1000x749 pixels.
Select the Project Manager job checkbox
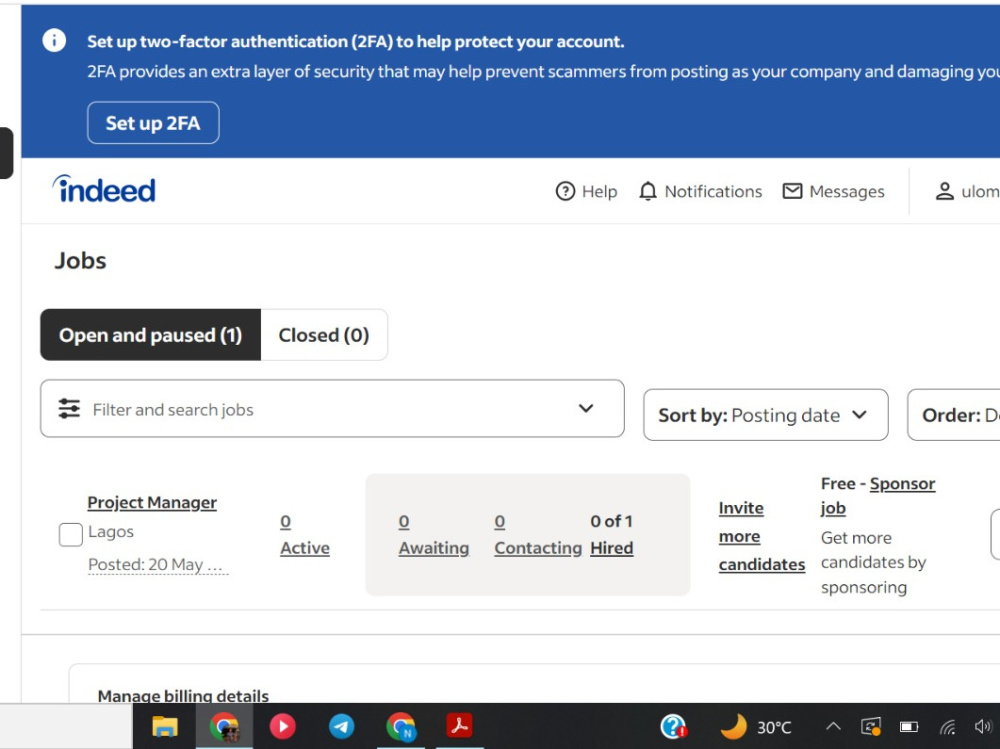point(71,535)
